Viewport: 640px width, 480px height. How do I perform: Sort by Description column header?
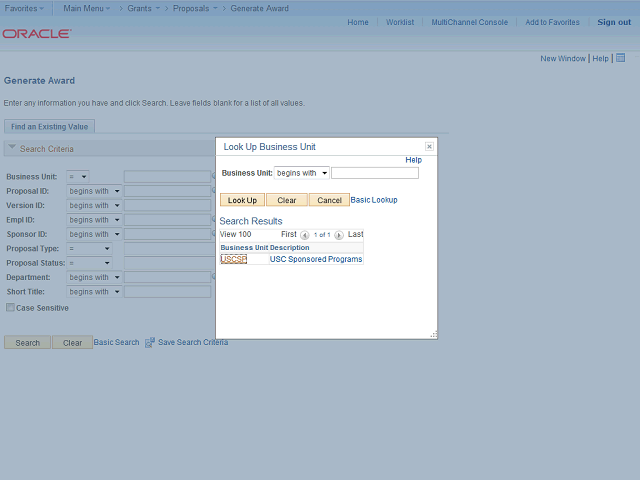coord(290,248)
